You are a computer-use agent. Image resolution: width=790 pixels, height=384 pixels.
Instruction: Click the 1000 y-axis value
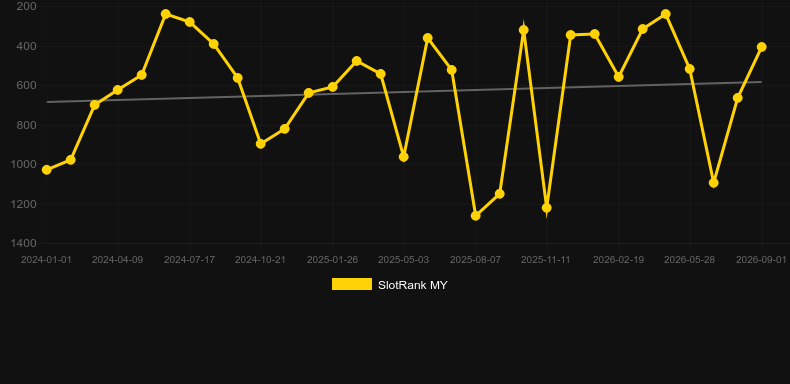pyautogui.click(x=25, y=164)
